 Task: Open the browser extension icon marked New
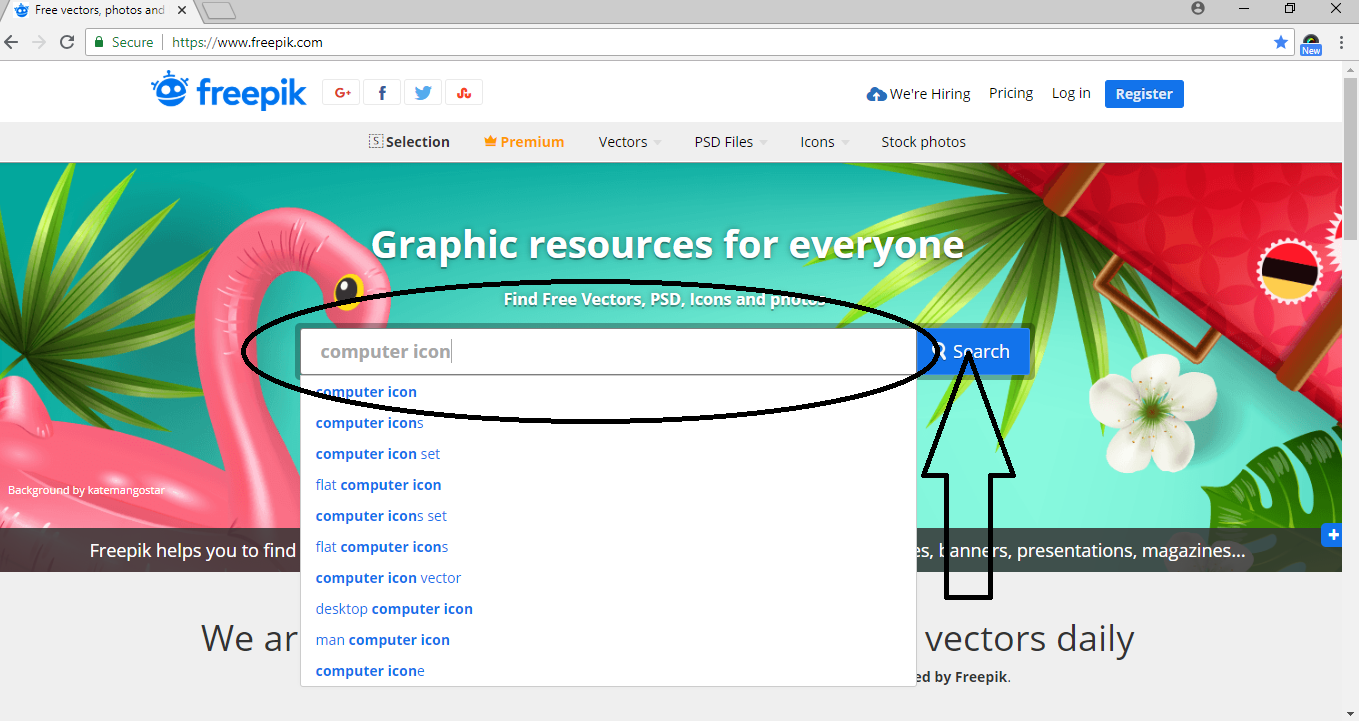(x=1311, y=43)
